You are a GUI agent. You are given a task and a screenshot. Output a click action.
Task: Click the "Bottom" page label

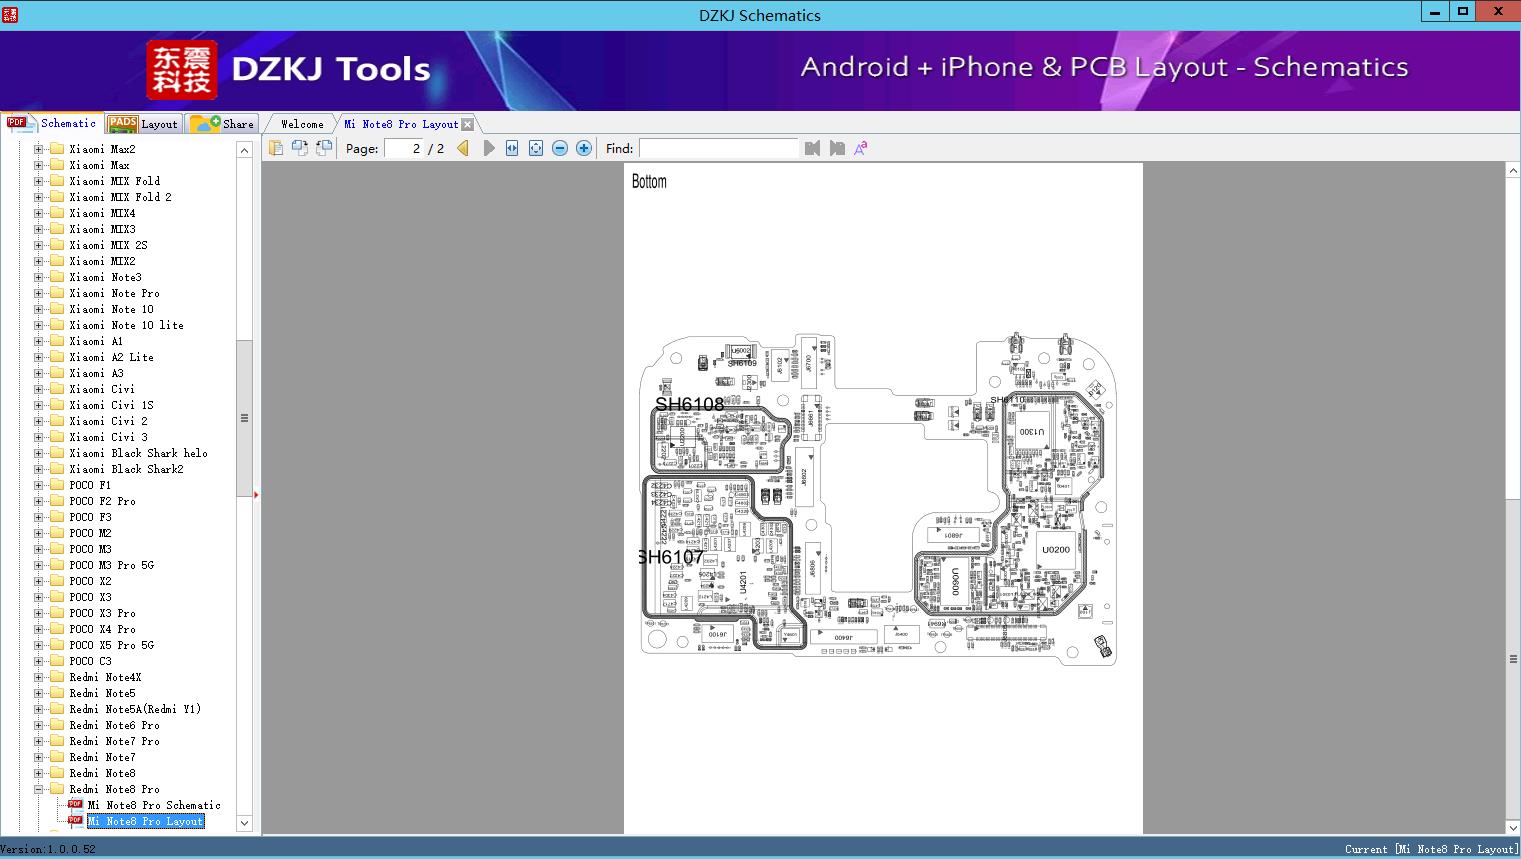coord(649,181)
